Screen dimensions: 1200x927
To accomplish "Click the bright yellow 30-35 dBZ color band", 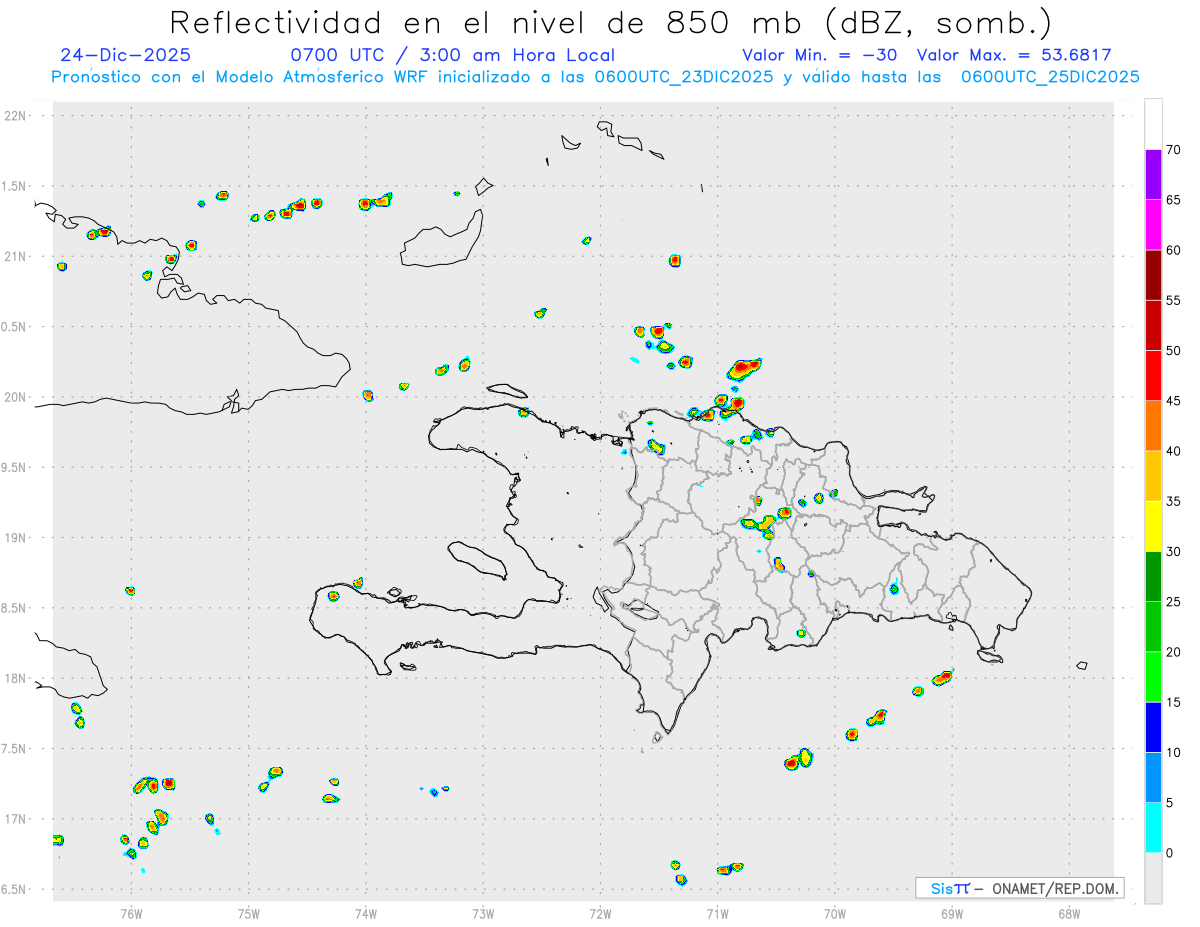I will tap(1153, 526).
